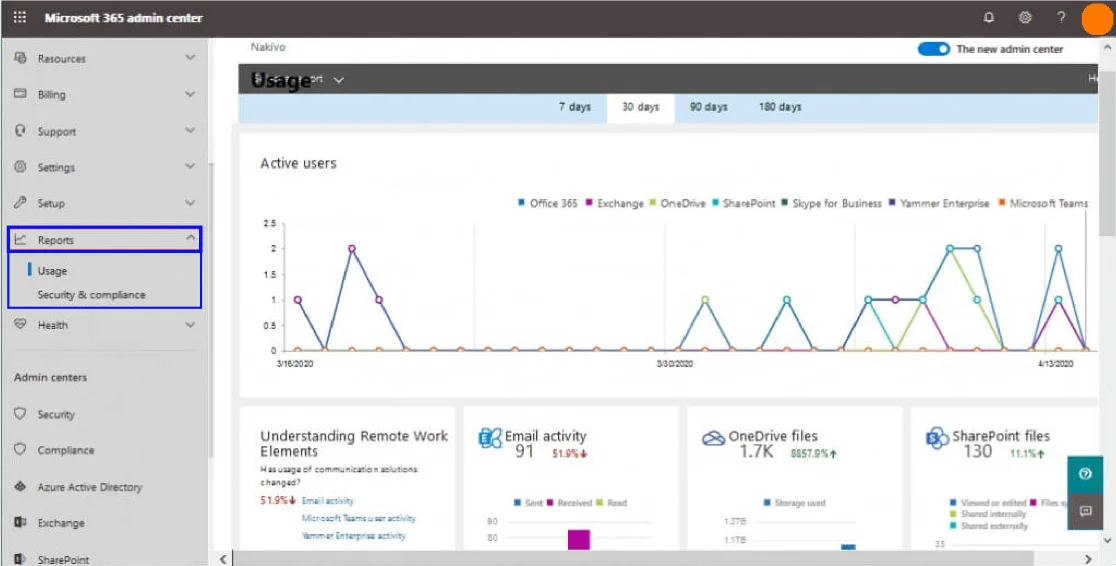Click the OneDrive files cloud icon
Screen dimensions: 1116x566
click(x=714, y=438)
